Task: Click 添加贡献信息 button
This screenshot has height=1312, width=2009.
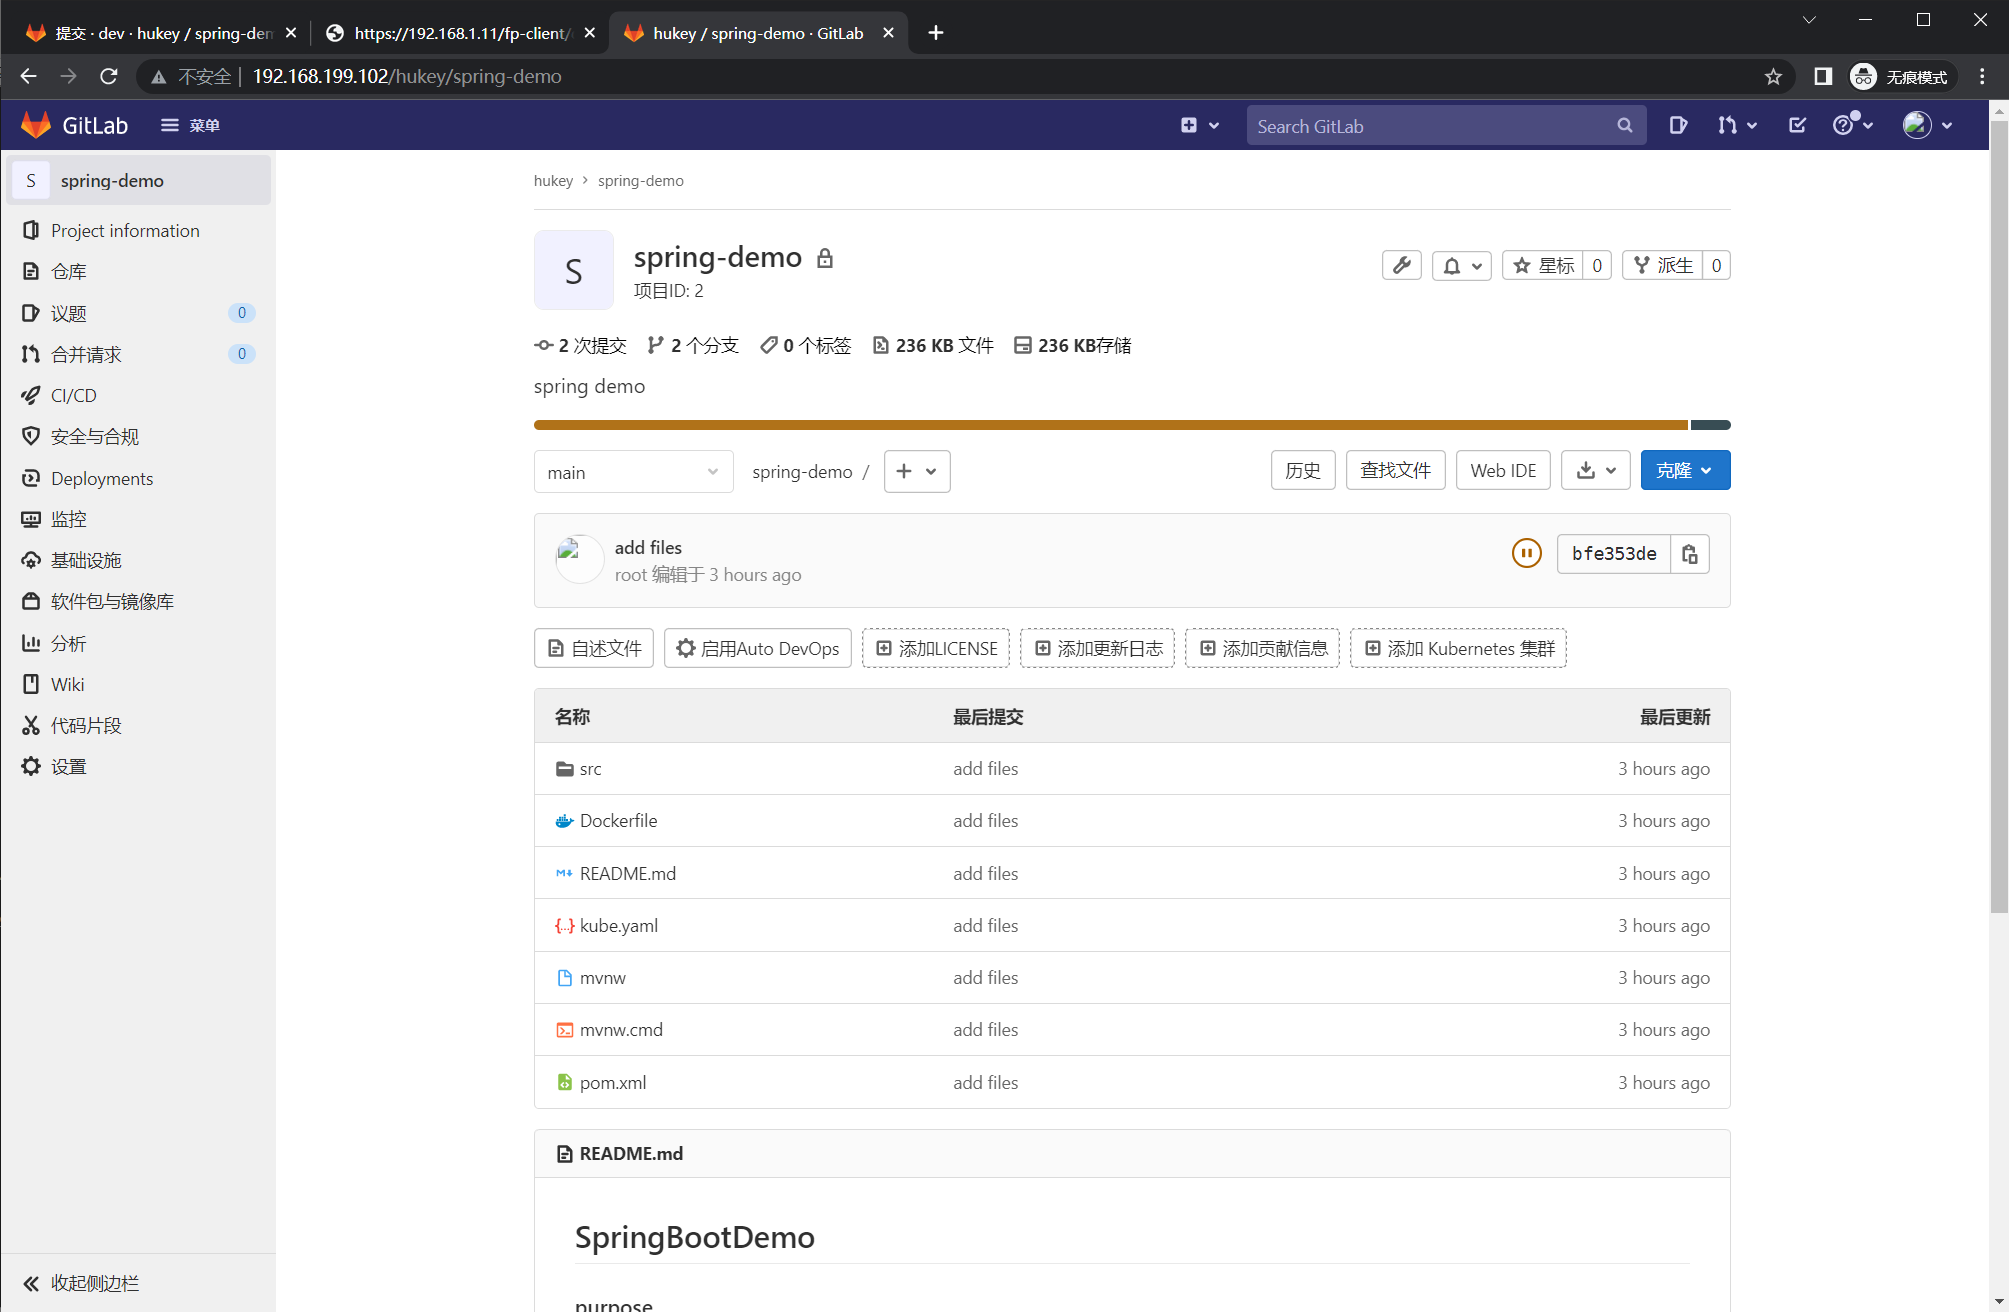Action: [x=1262, y=648]
